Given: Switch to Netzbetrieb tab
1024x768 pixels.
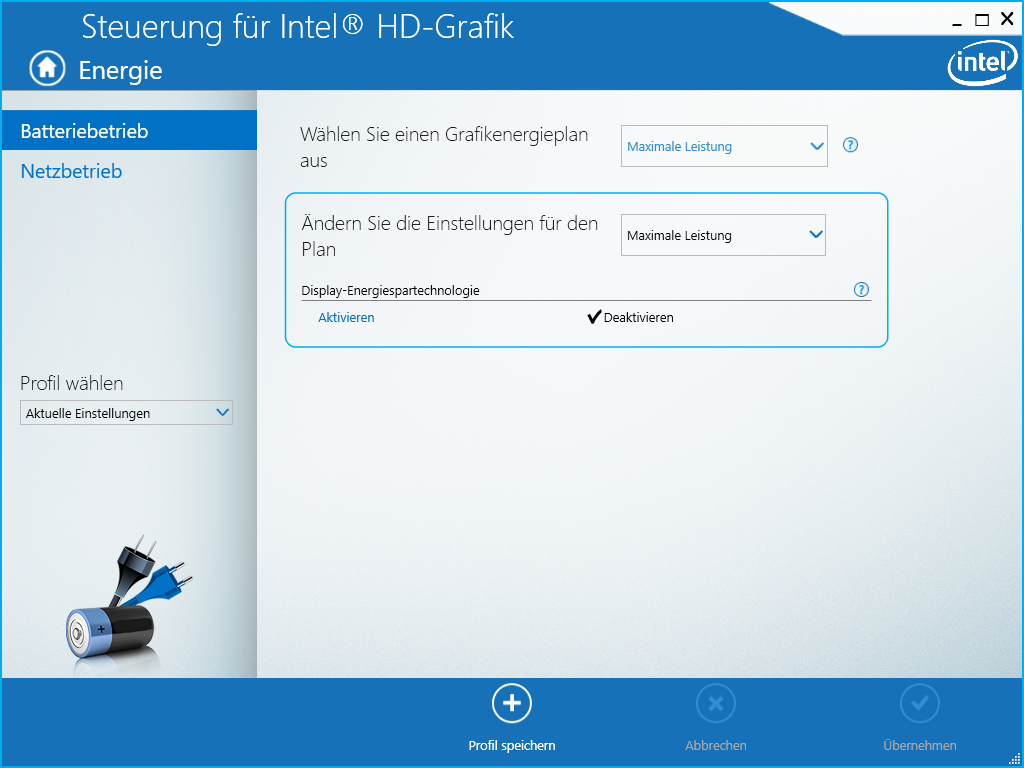Looking at the screenshot, I should click(x=72, y=171).
